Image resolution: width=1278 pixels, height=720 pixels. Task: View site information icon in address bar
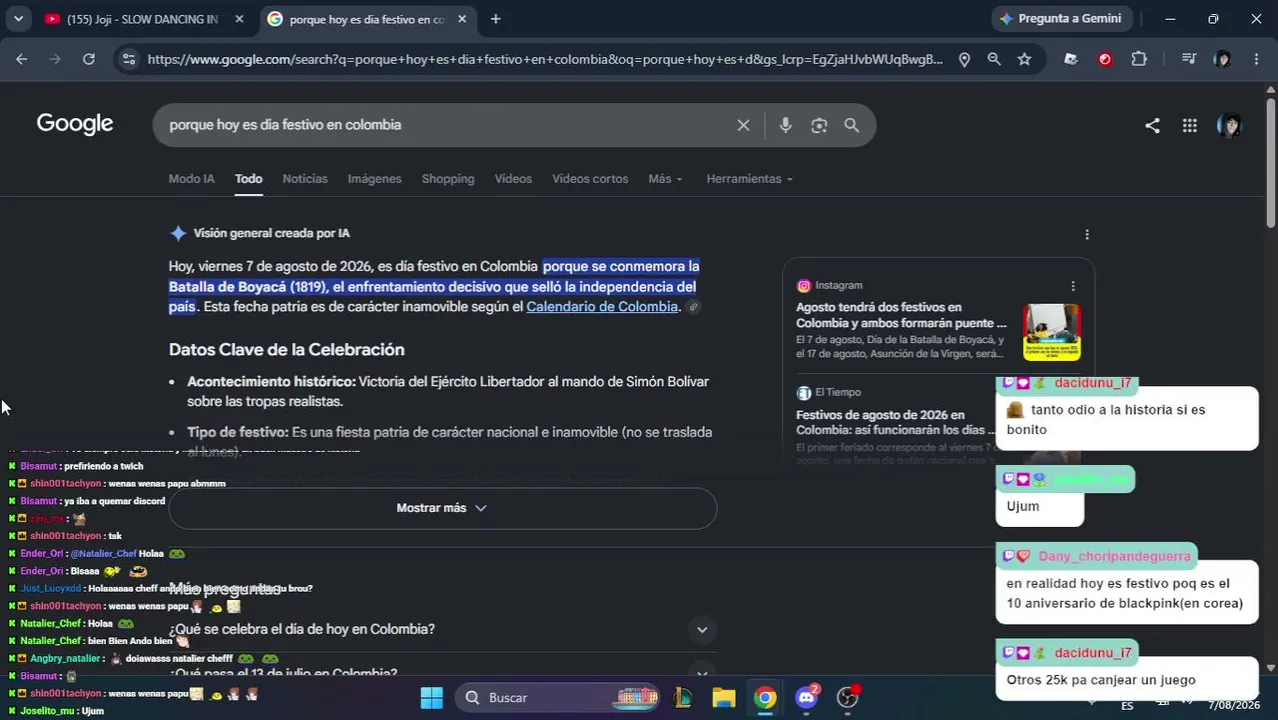128,59
